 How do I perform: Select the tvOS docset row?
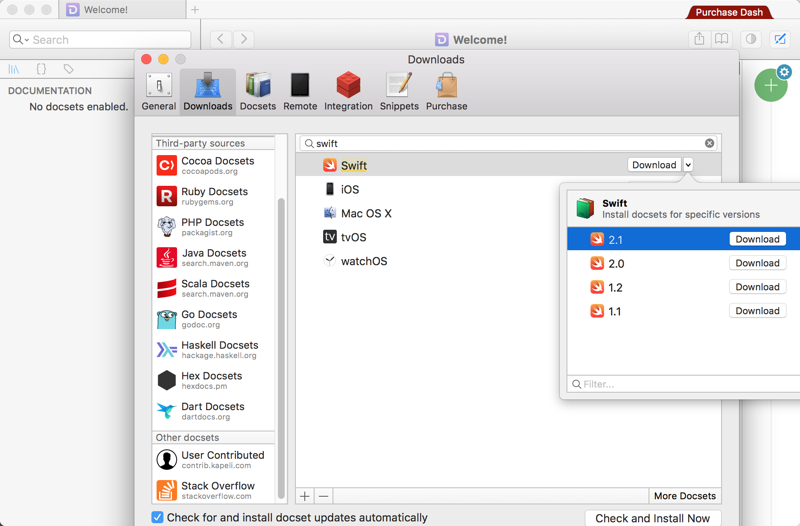tap(428, 237)
